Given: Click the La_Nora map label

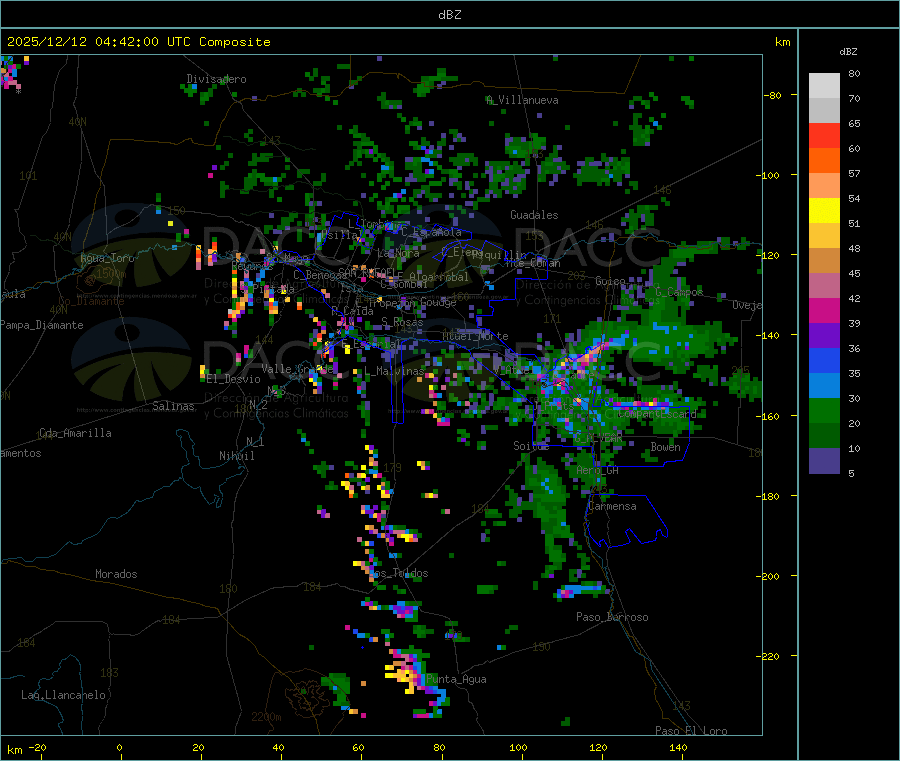Looking at the screenshot, I should pyautogui.click(x=398, y=253).
